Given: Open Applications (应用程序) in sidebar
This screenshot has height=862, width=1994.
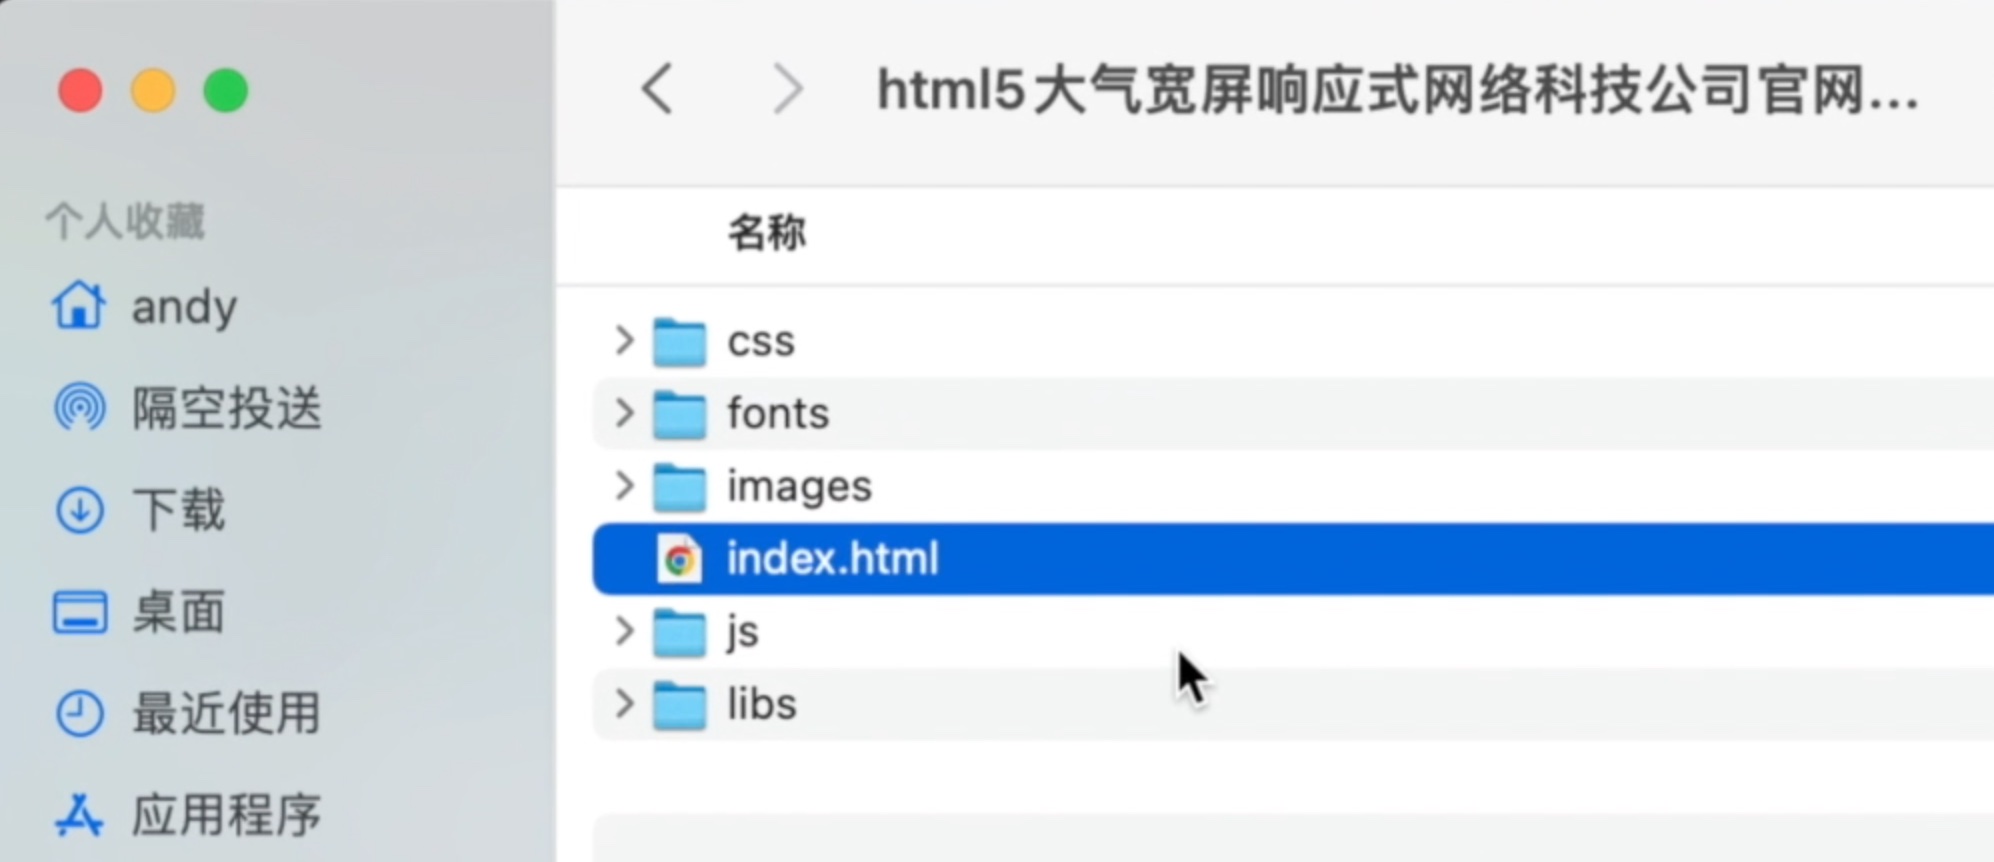Looking at the screenshot, I should click(x=226, y=815).
